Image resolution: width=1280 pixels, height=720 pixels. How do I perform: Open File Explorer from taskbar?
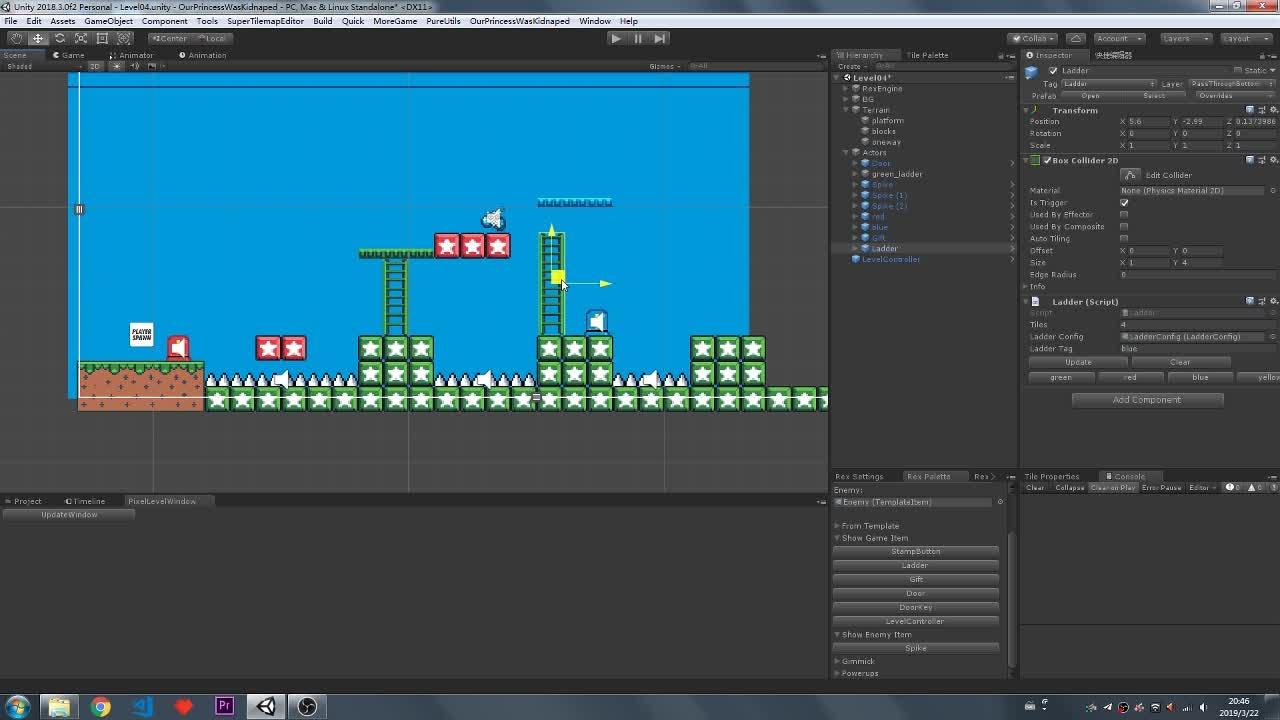click(59, 707)
